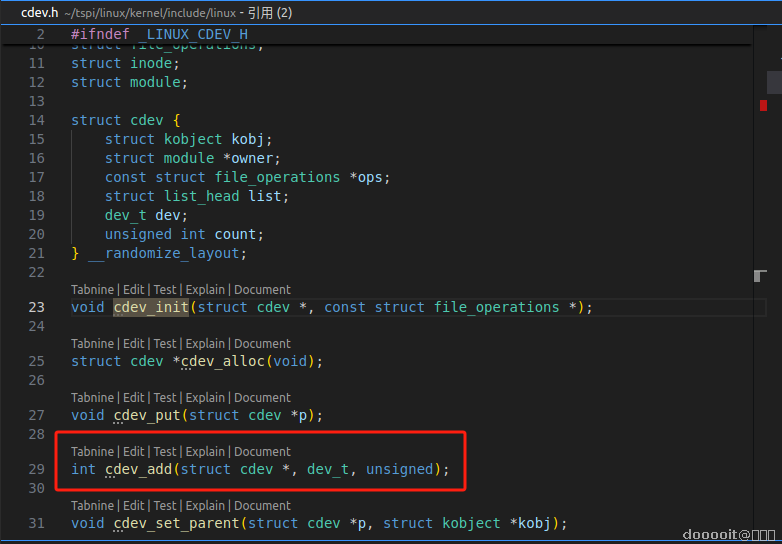Click Edit code lens above cdev_set_parent

click(x=133, y=505)
